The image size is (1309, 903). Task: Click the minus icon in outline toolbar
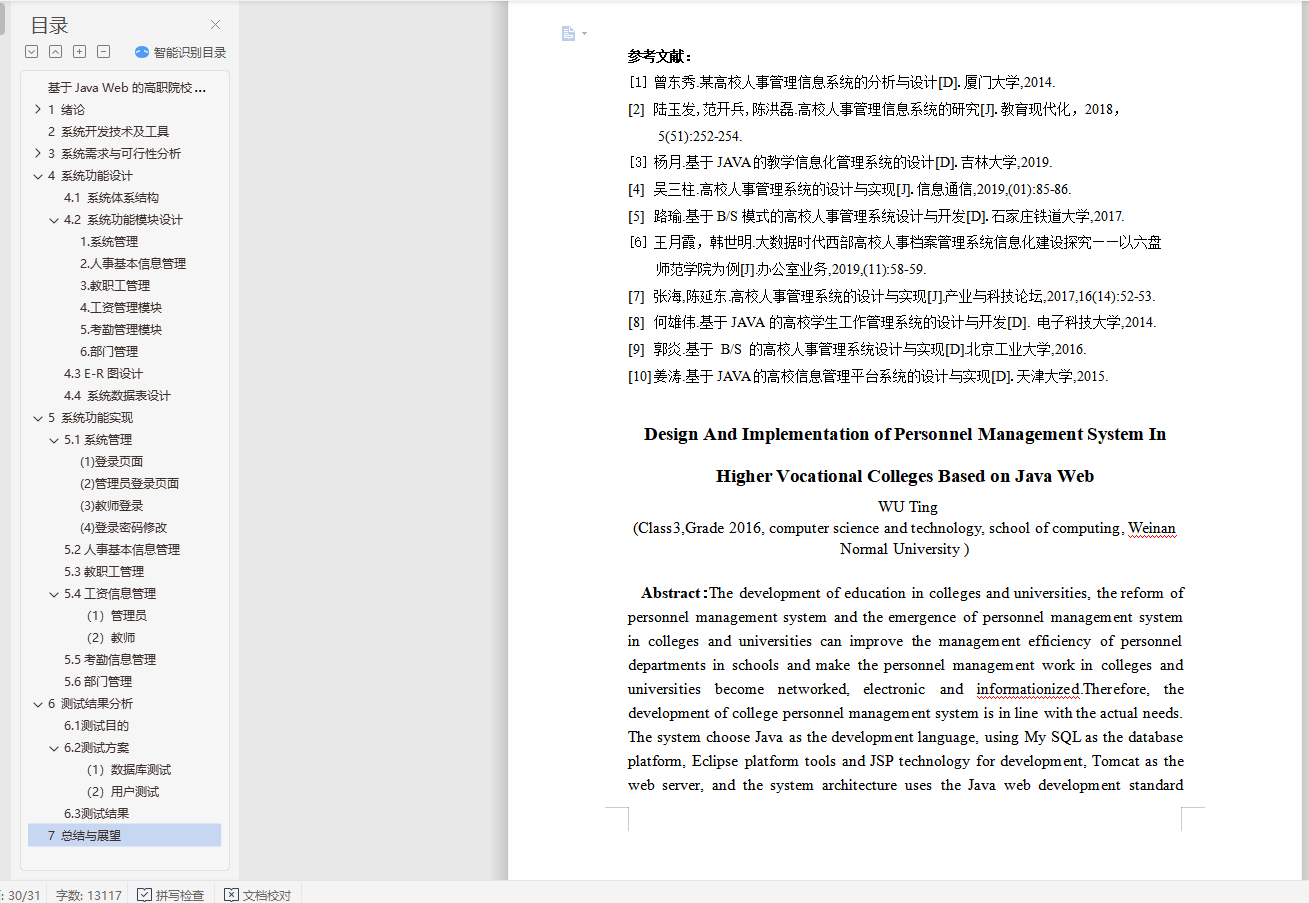[104, 52]
